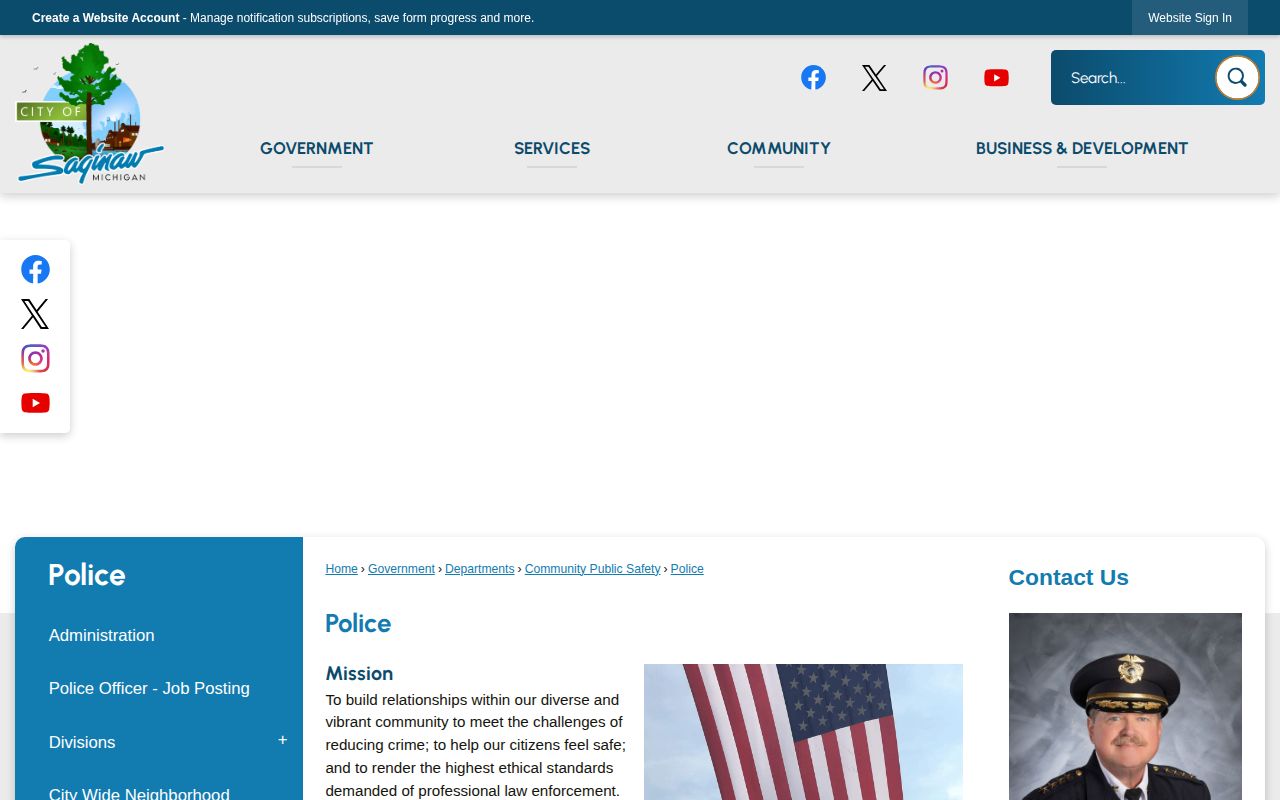Click the Mission heading text
Image resolution: width=1280 pixels, height=800 pixels.
point(359,673)
